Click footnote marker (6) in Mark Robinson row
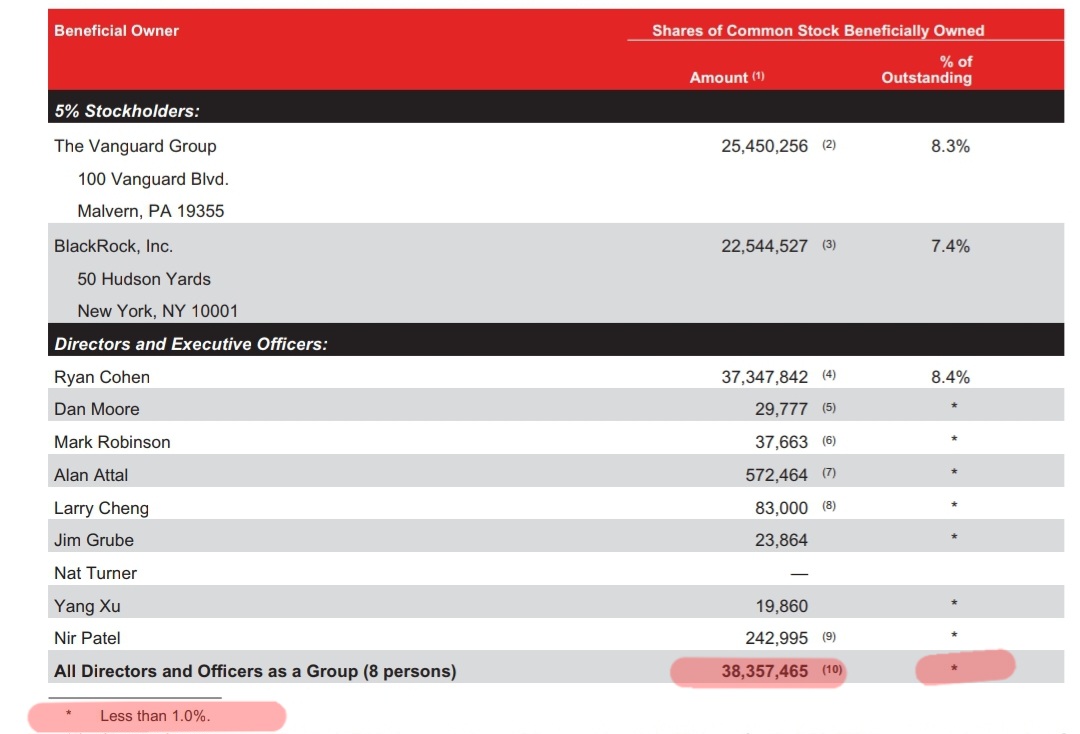 [829, 441]
